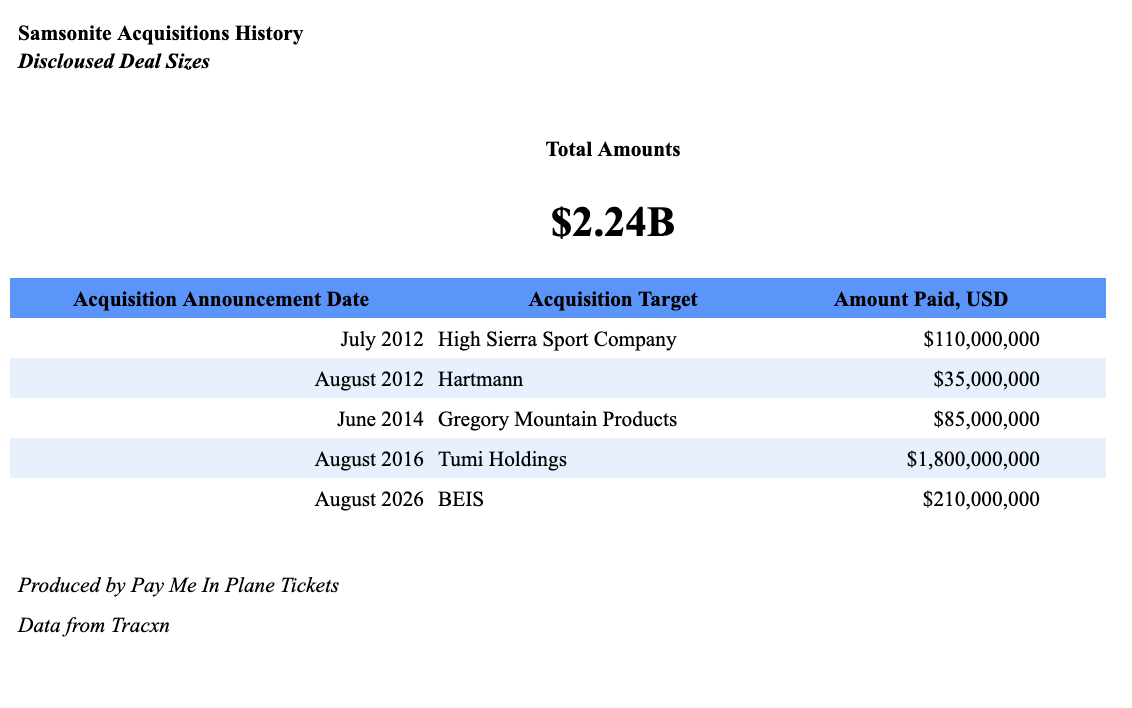The height and width of the screenshot is (708, 1132).
Task: Select the $210,000,000 amount cell
Action: point(981,499)
